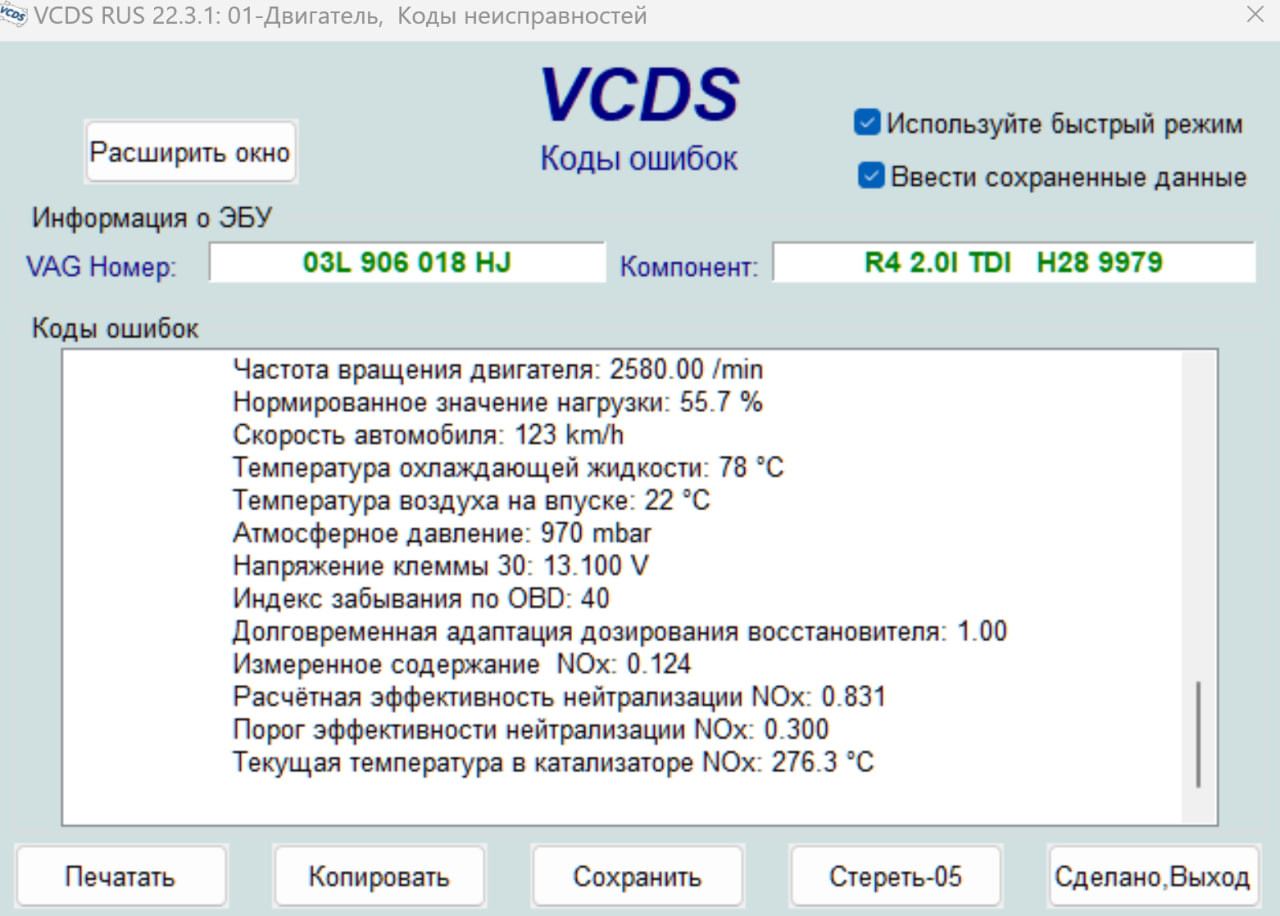Select the "Температура охлаждающей жидкости" line

(508, 468)
